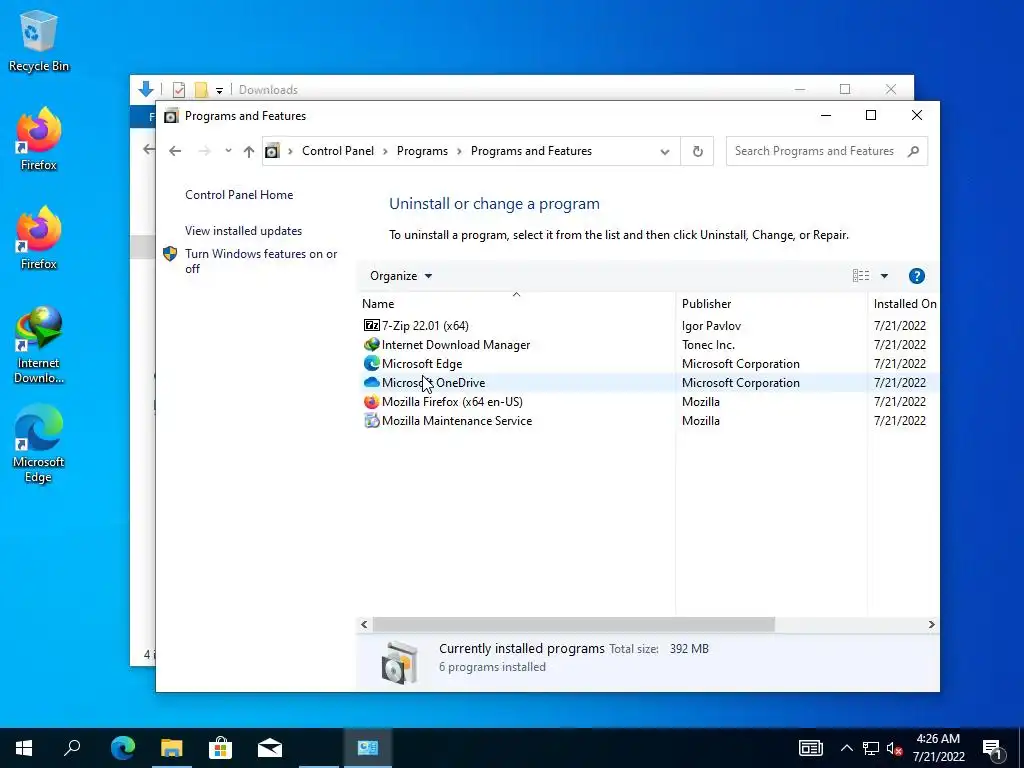Click the horizontal scrollbar right arrow
This screenshot has height=768, width=1024.
(931, 624)
